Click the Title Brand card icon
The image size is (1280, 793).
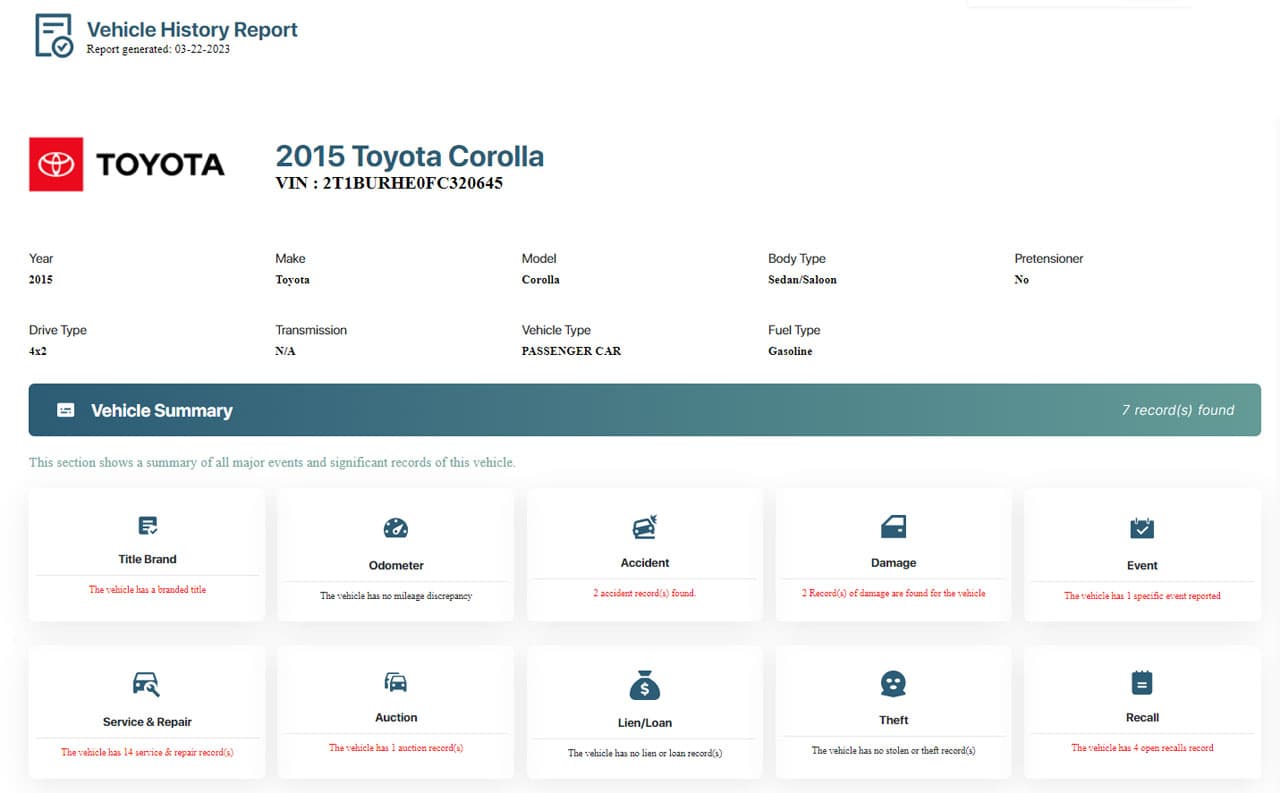tap(147, 525)
